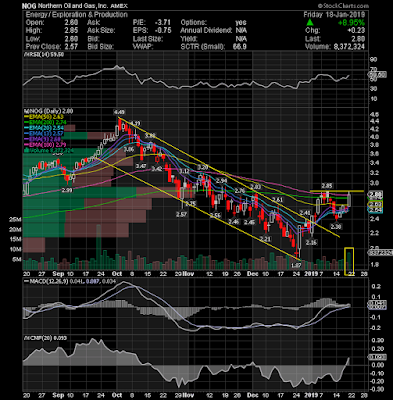
Task: Select the P/E value -3.71
Action: click(163, 23)
